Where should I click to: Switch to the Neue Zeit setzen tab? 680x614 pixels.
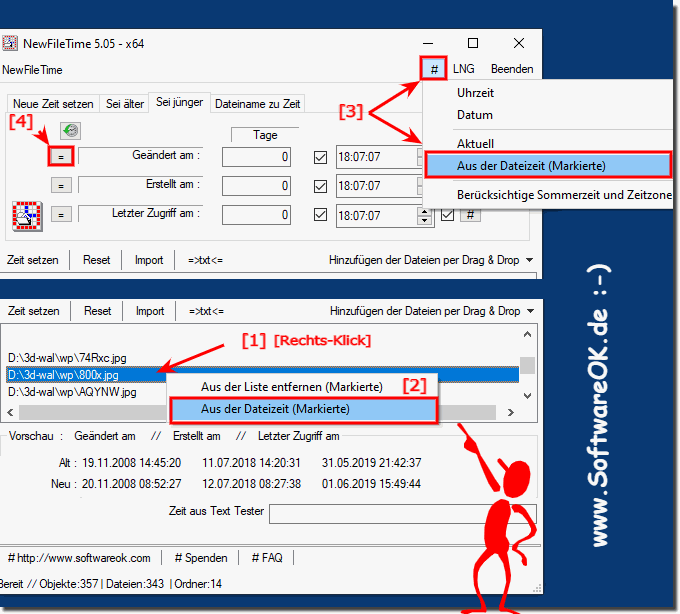pyautogui.click(x=53, y=104)
